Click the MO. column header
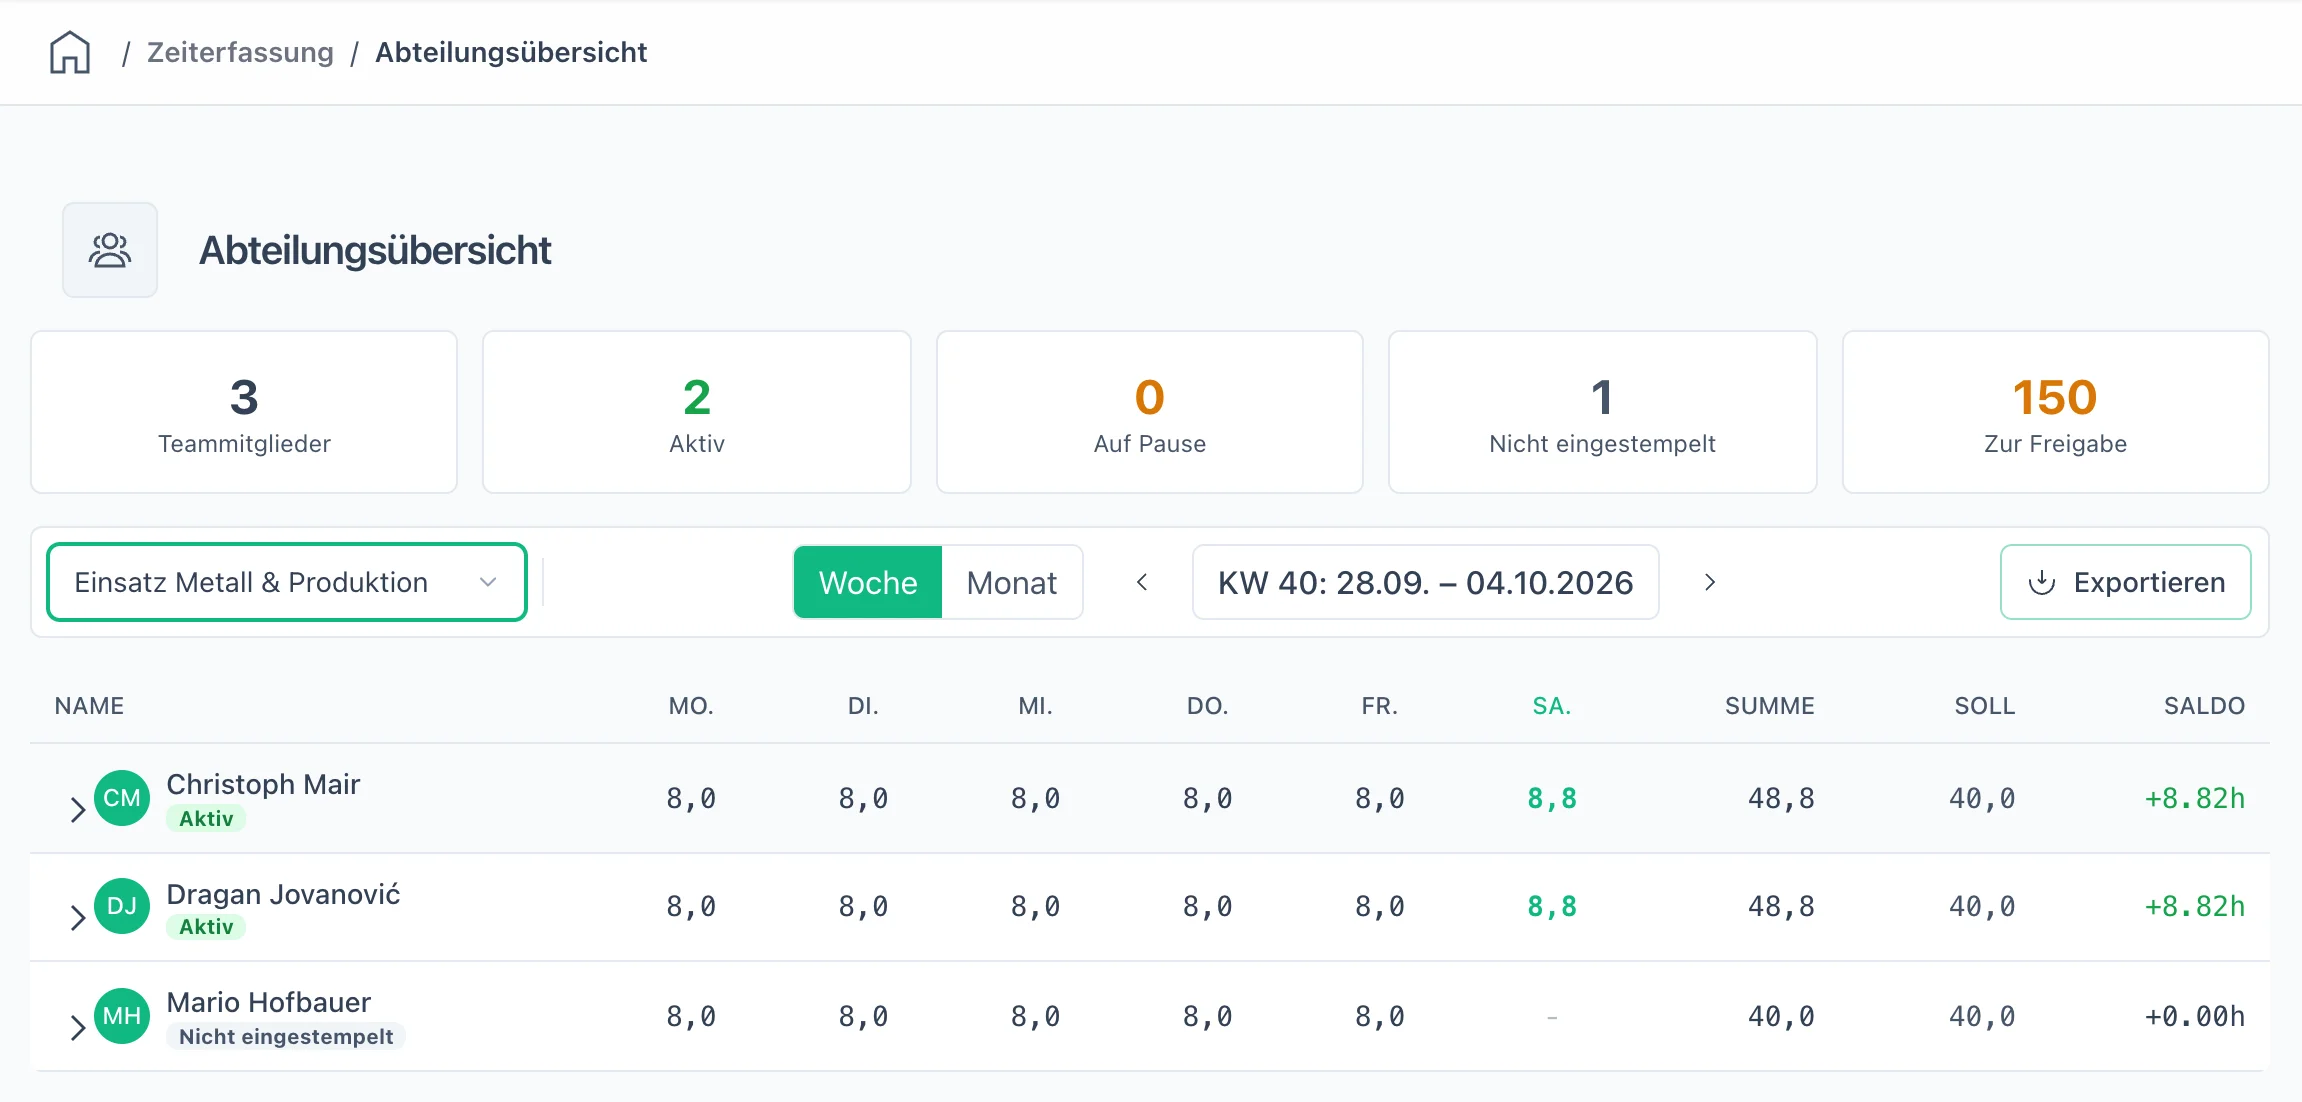 click(x=691, y=706)
